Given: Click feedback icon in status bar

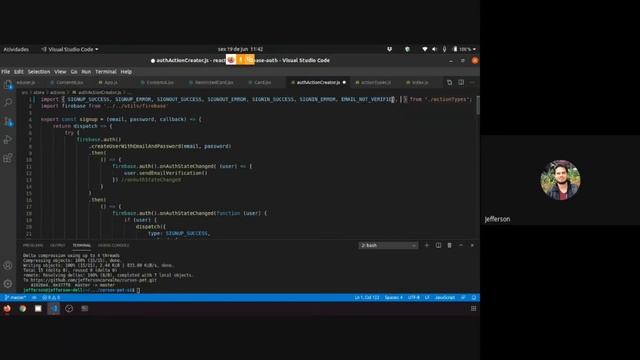Looking at the screenshot, I should pyautogui.click(x=463, y=298).
